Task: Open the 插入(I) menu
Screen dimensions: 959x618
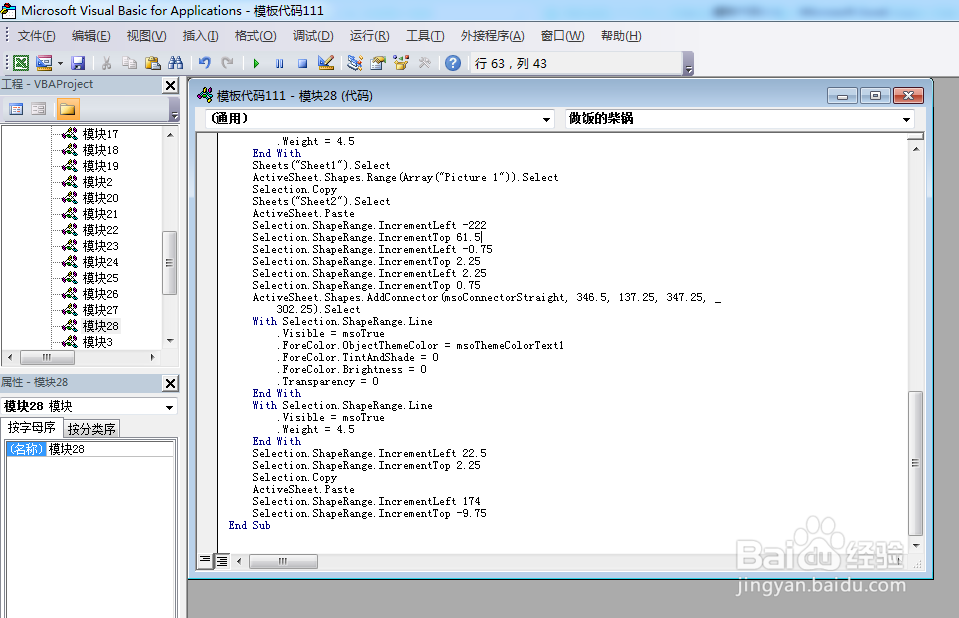Action: coord(201,36)
